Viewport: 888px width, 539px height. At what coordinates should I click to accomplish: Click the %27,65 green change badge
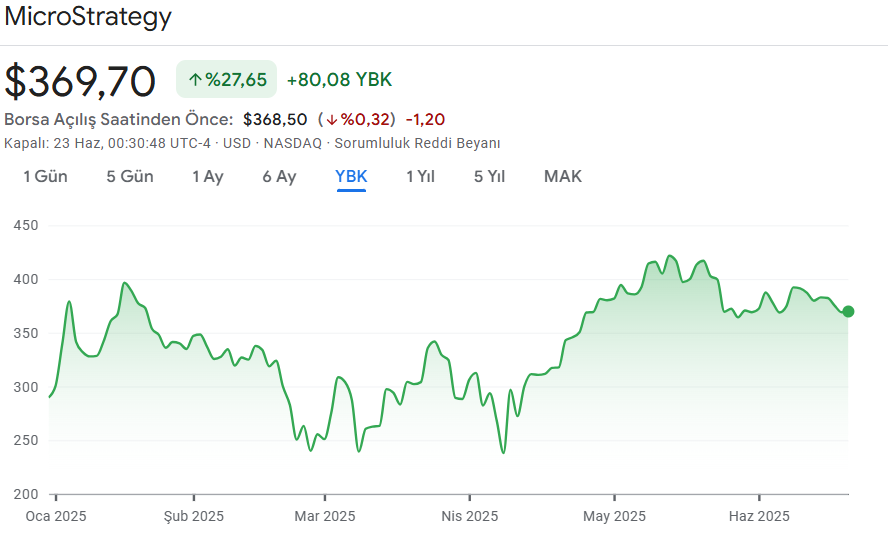tap(227, 79)
